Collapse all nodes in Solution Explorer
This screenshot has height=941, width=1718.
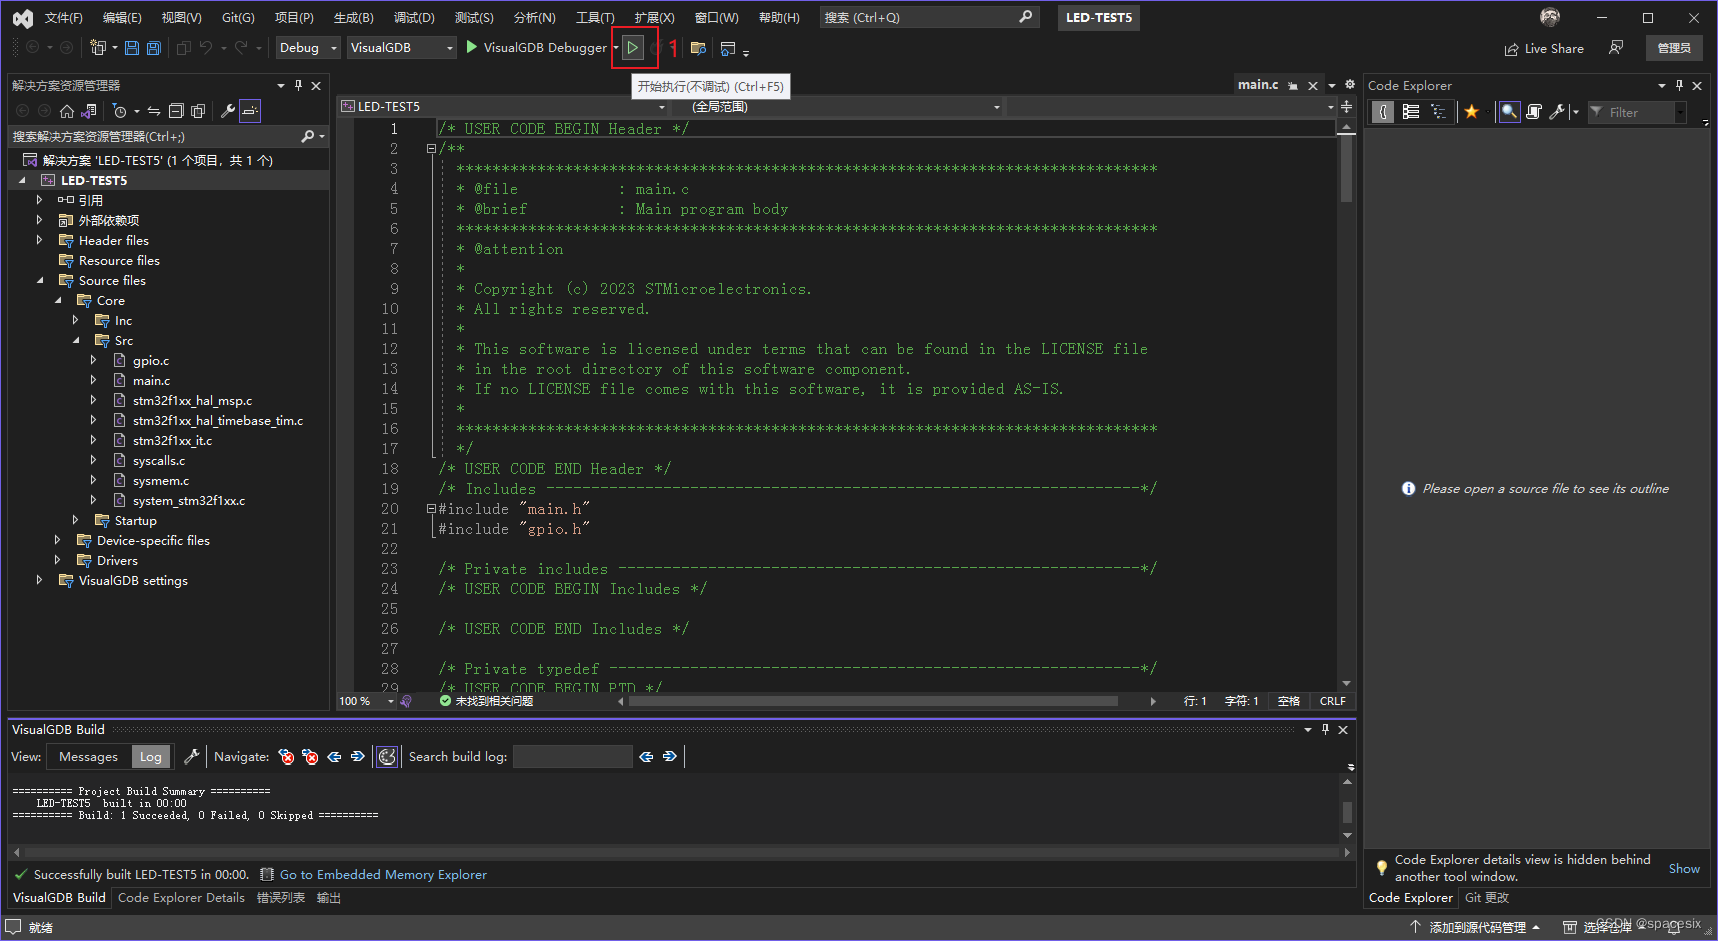(176, 111)
